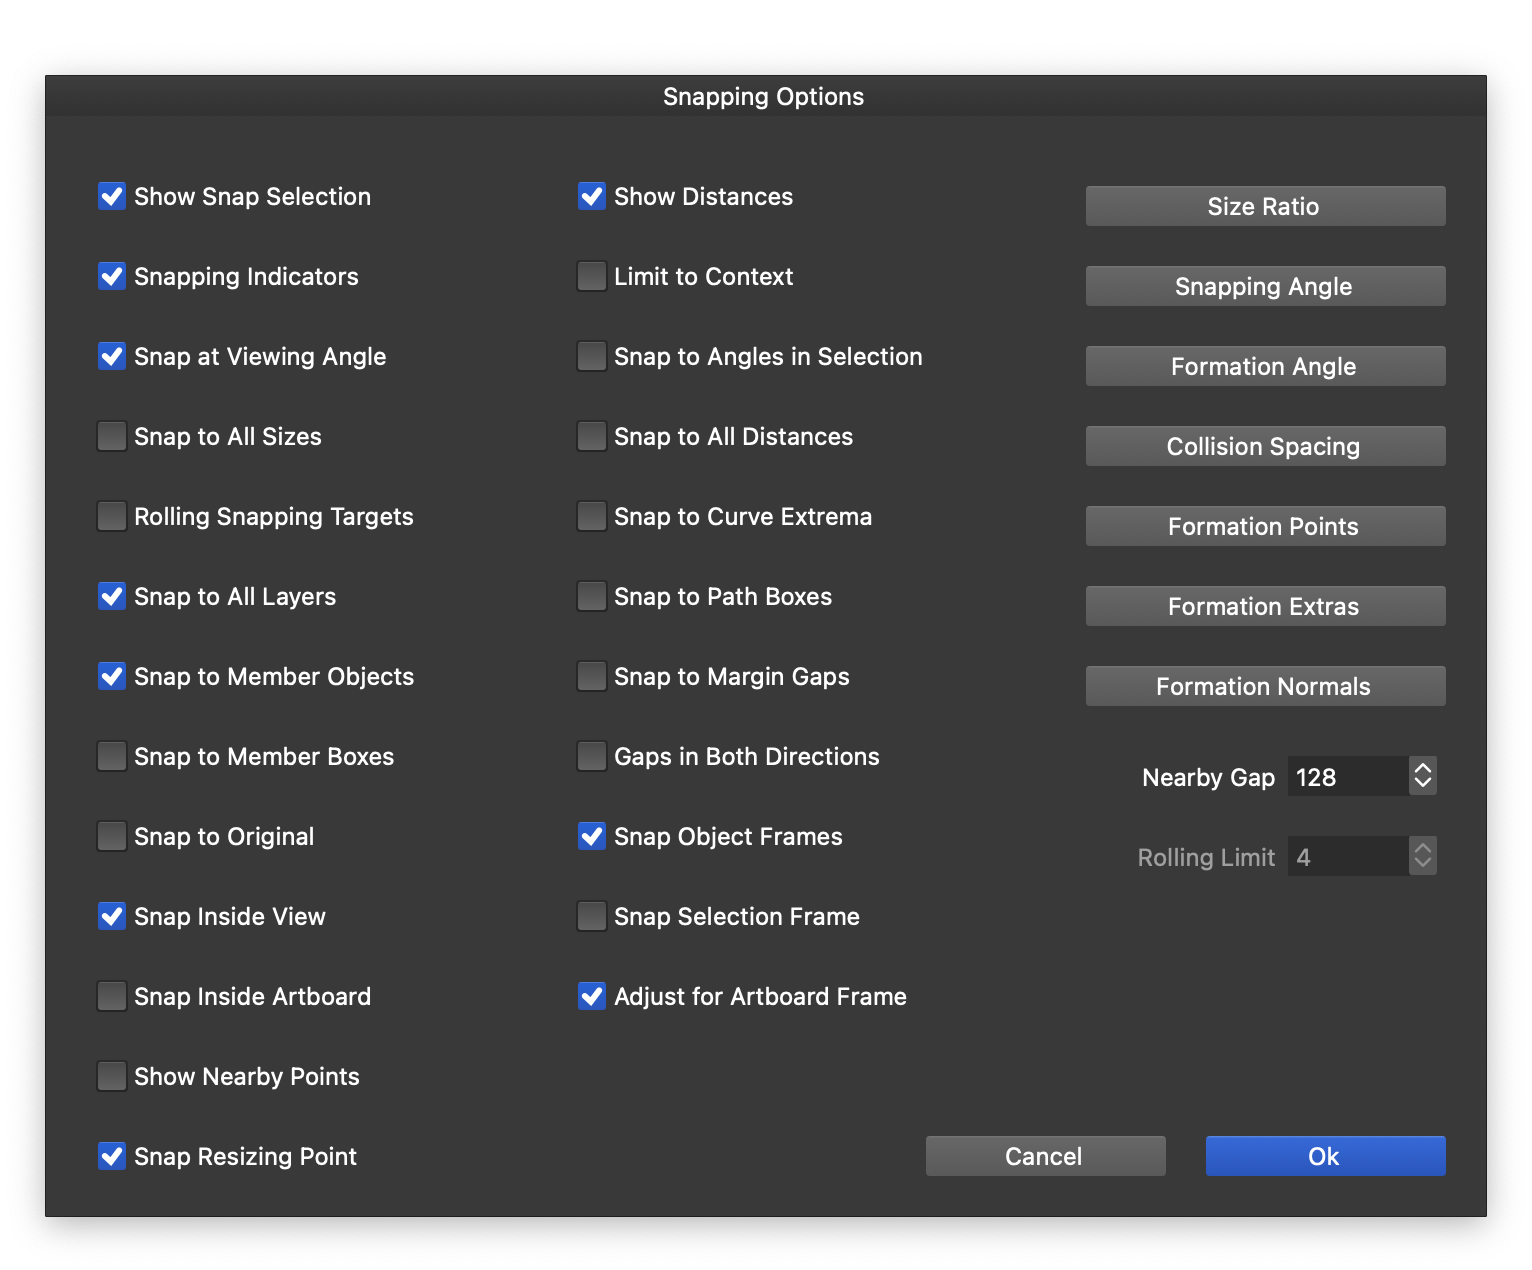
Task: Check the Limit to Context option
Action: coord(592,276)
